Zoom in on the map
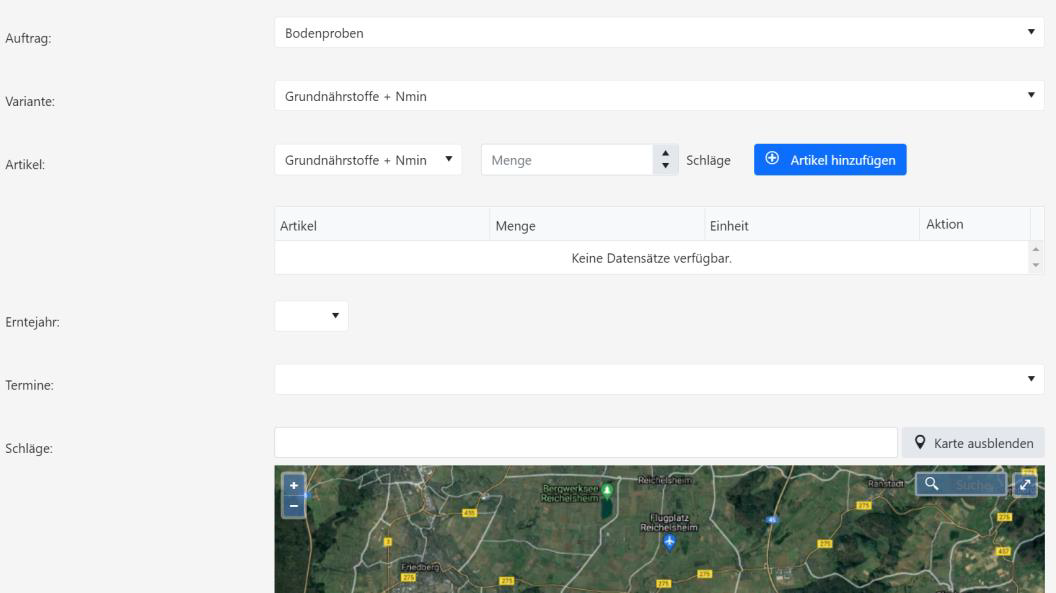The width and height of the screenshot is (1056, 593). (x=293, y=485)
